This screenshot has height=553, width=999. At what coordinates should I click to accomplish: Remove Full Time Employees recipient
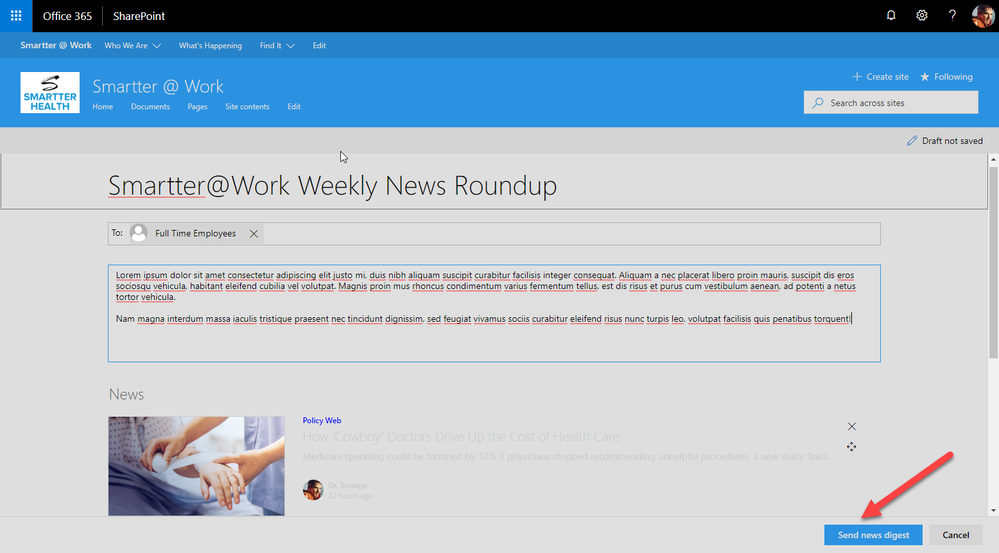click(254, 234)
